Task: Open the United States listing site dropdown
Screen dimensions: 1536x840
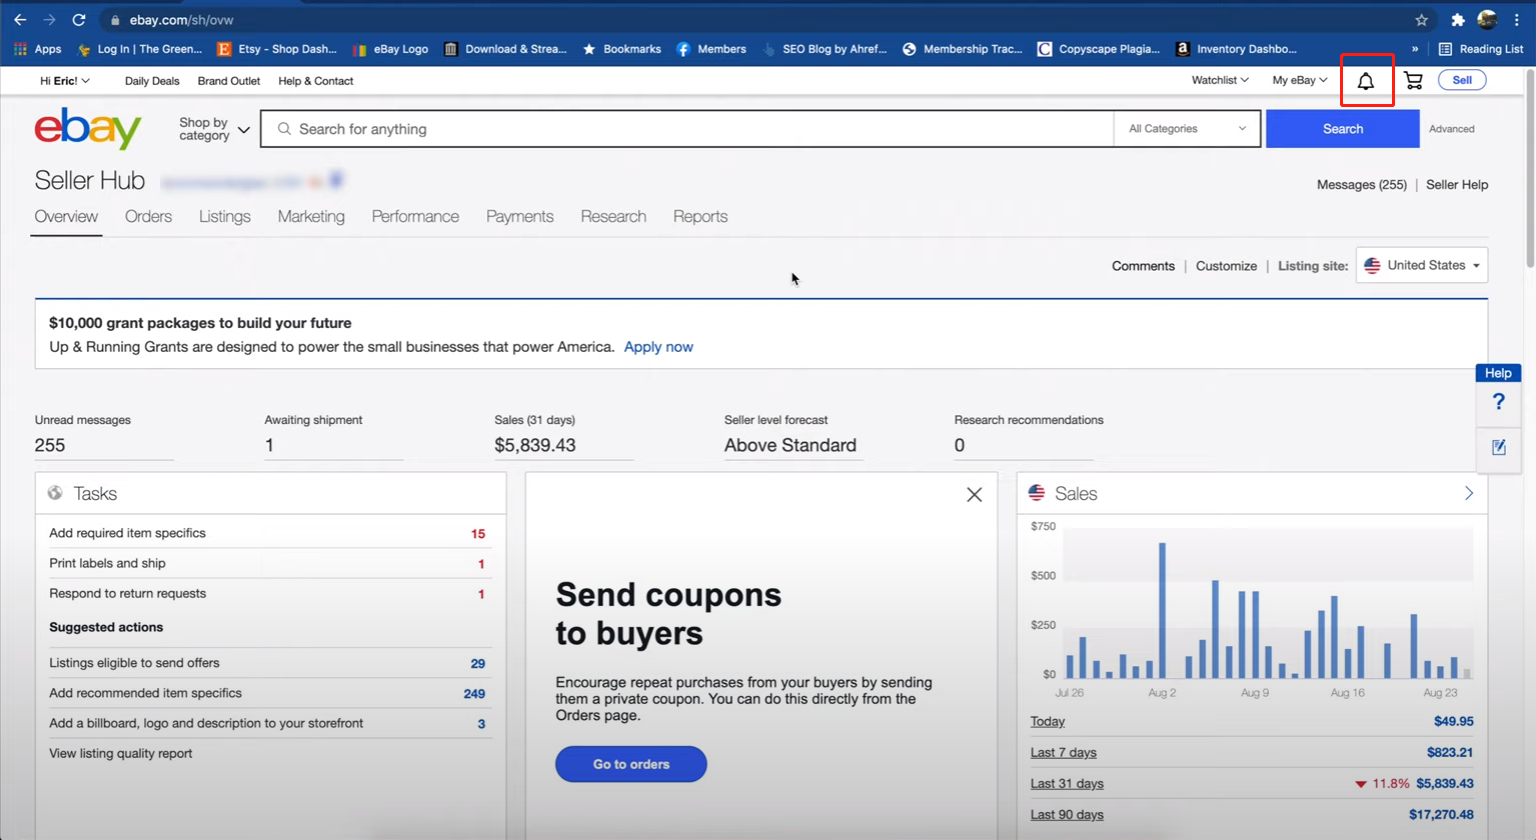Action: 1422,265
